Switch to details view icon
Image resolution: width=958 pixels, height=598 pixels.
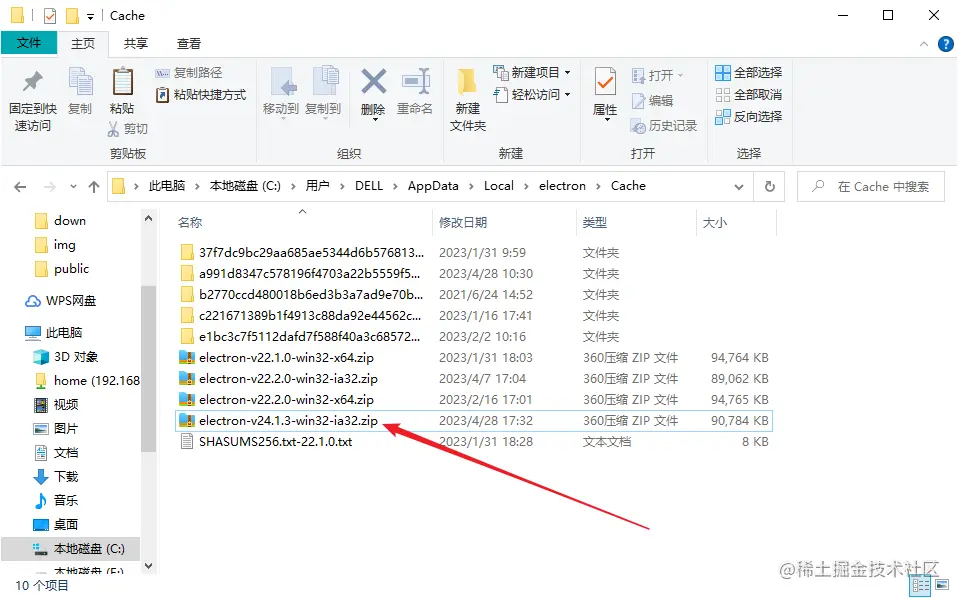[x=920, y=586]
